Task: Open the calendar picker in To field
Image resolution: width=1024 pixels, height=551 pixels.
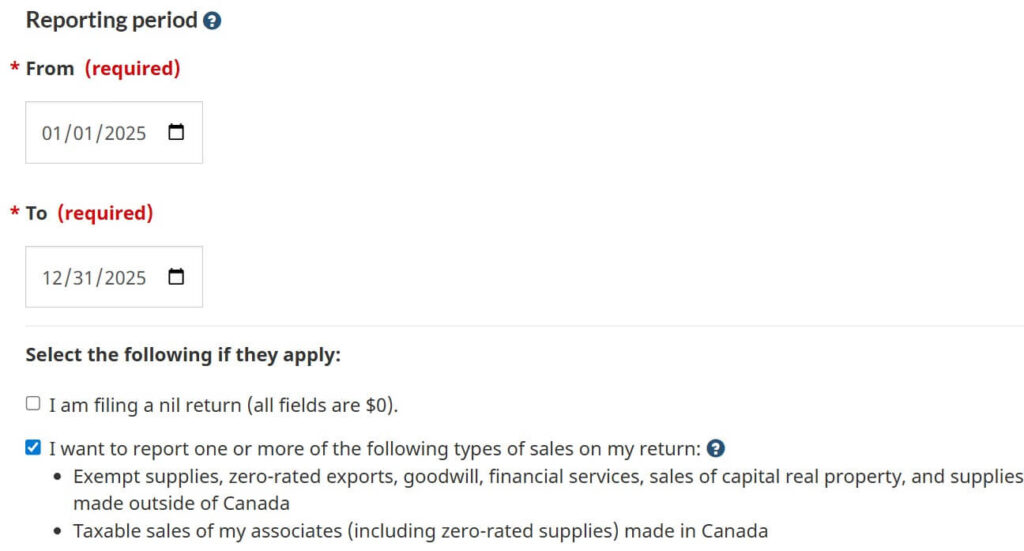Action: 176,277
